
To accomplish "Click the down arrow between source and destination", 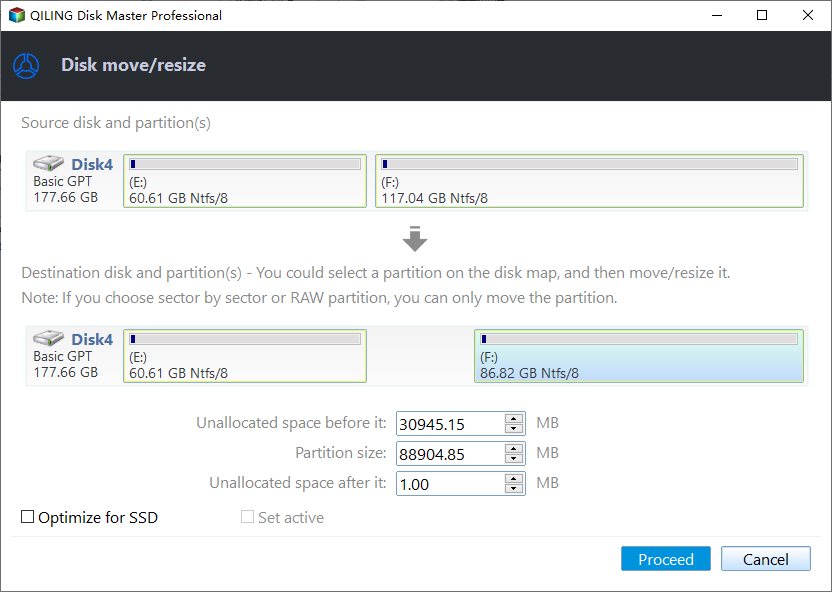I will pyautogui.click(x=415, y=239).
